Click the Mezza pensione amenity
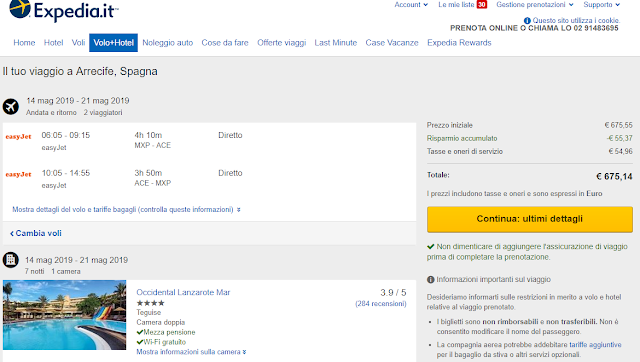Screen dimensions: 640x362 [166, 332]
